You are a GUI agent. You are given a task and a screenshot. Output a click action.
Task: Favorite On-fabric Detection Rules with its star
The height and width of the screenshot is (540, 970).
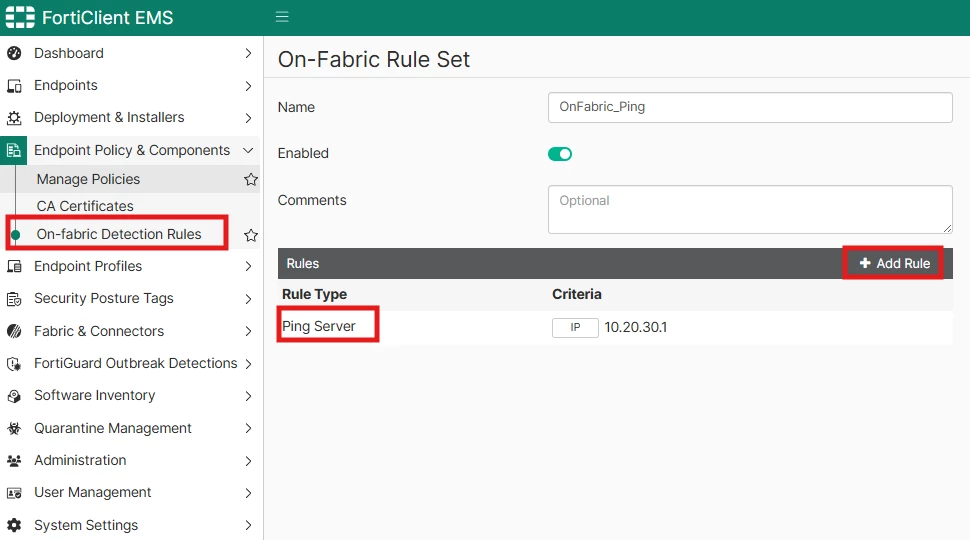[x=251, y=235]
